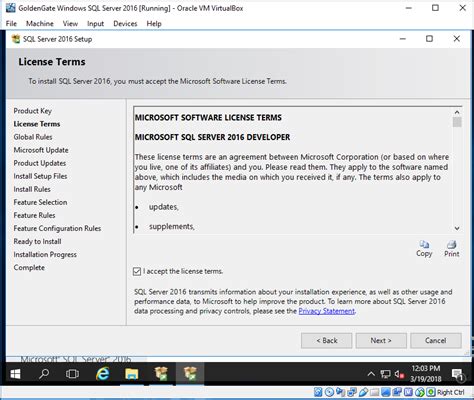Select Product Updates step in sidebar
The height and width of the screenshot is (400, 474).
click(x=40, y=163)
